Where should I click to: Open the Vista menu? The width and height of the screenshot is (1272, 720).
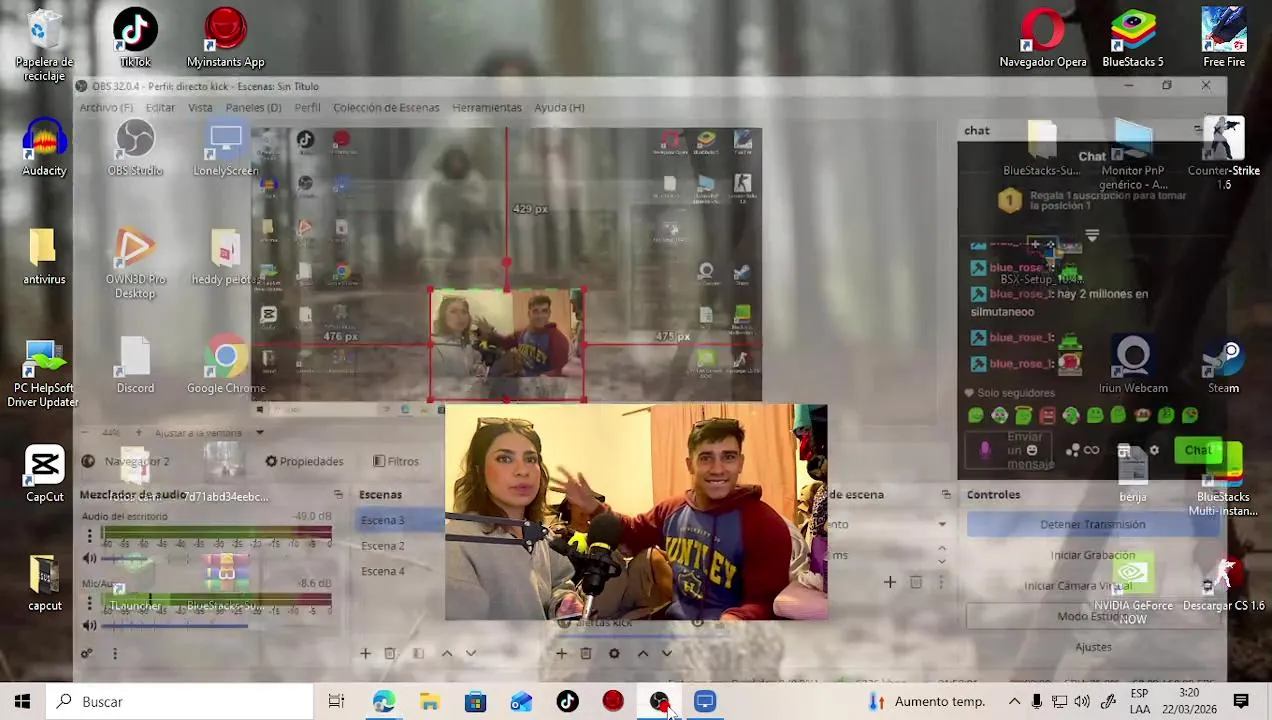pyautogui.click(x=200, y=107)
